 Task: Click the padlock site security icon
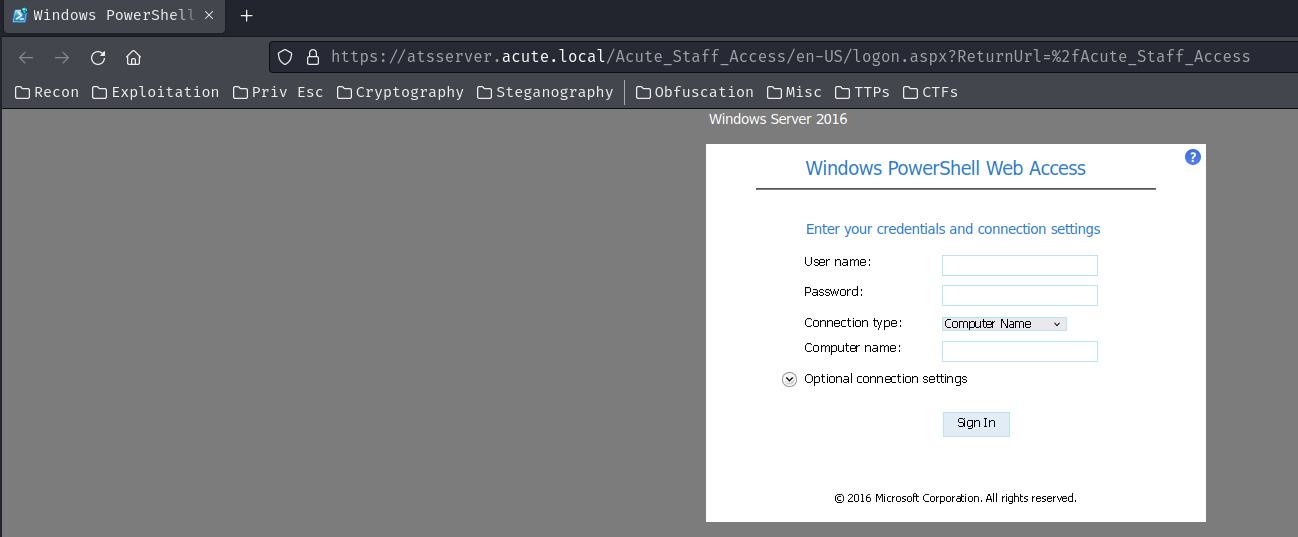[312, 57]
